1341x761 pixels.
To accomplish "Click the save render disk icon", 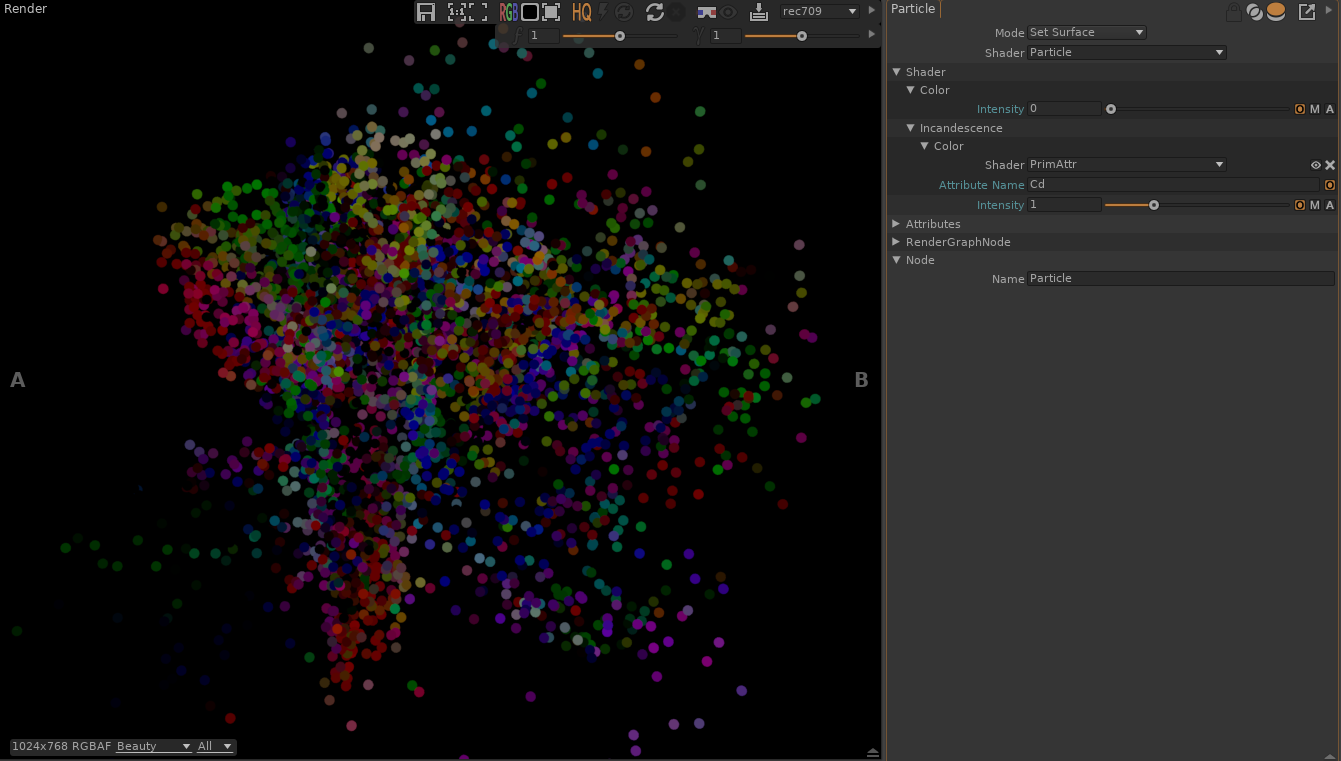I will coord(426,12).
